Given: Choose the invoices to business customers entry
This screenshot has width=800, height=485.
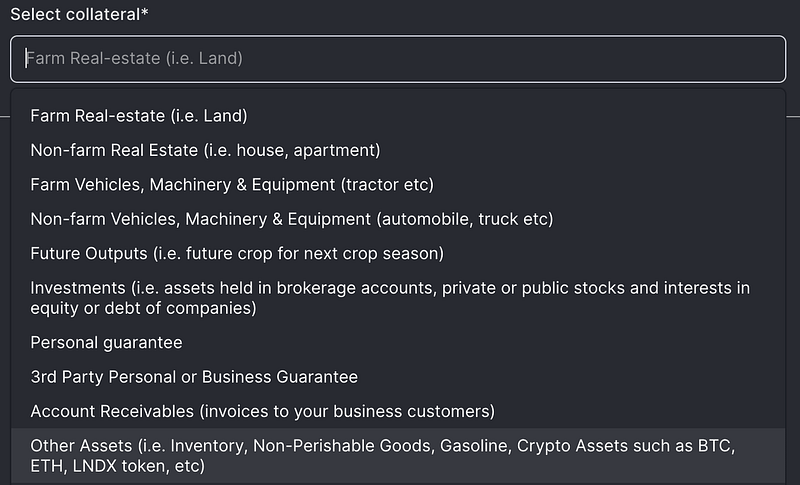Looking at the screenshot, I should [263, 411].
